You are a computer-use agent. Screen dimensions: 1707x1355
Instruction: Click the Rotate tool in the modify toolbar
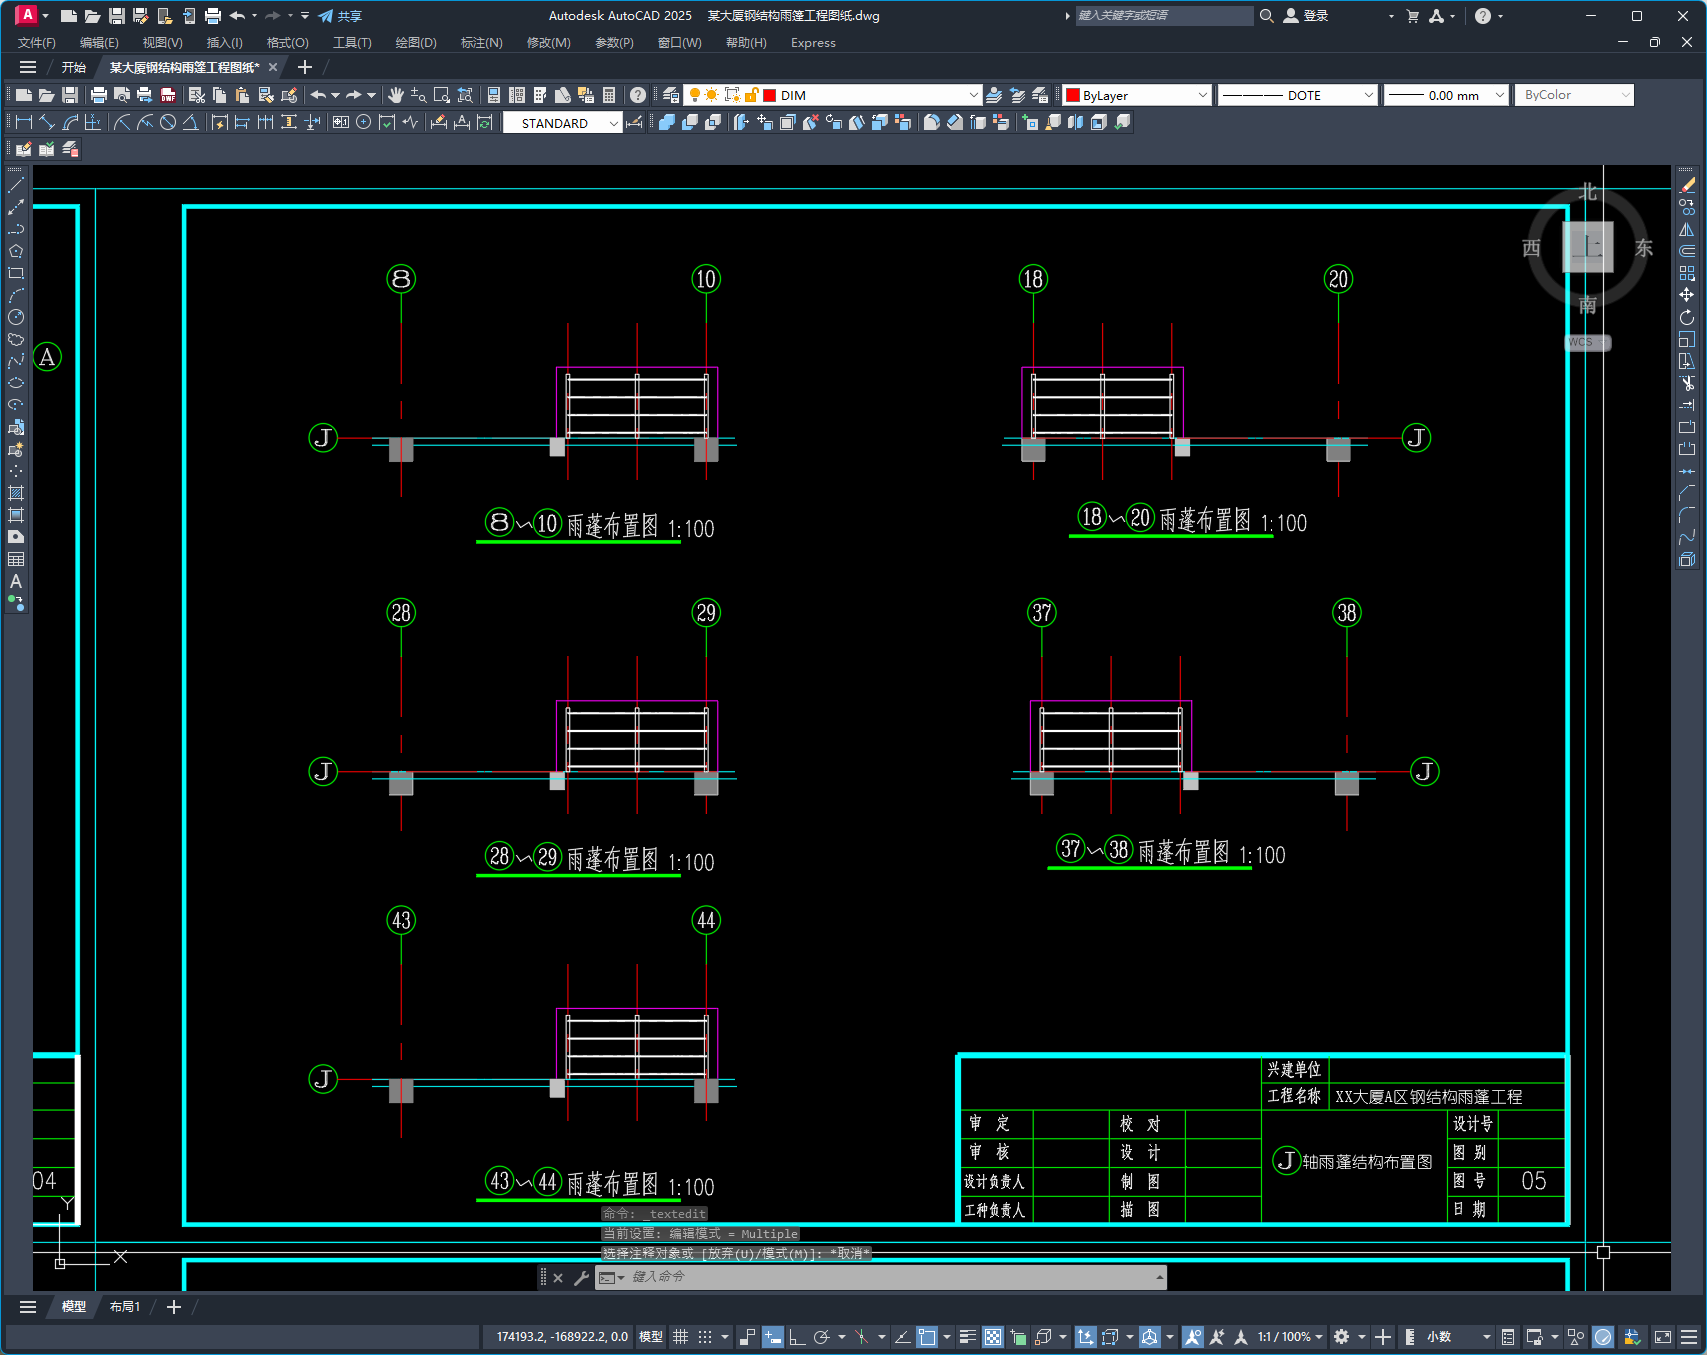click(x=1687, y=317)
